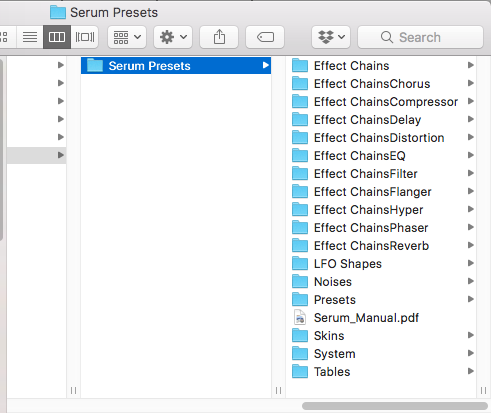
Task: Select column view button
Action: (57, 37)
